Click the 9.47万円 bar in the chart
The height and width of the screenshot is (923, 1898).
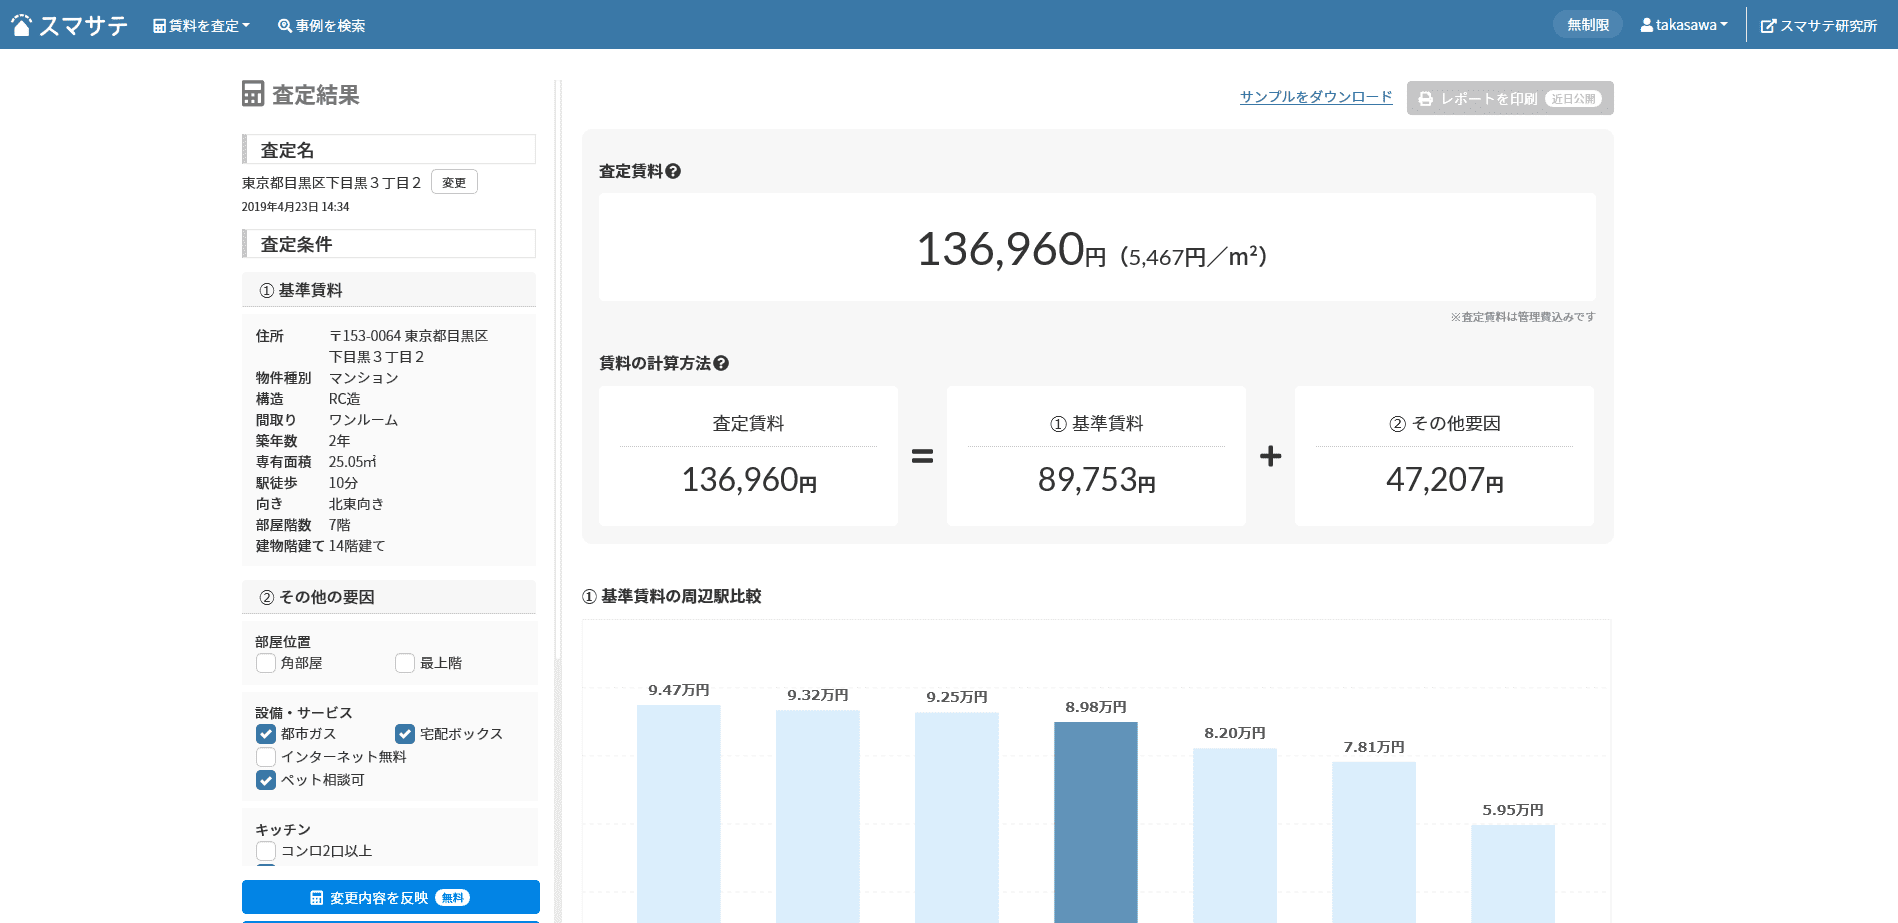[x=679, y=814]
